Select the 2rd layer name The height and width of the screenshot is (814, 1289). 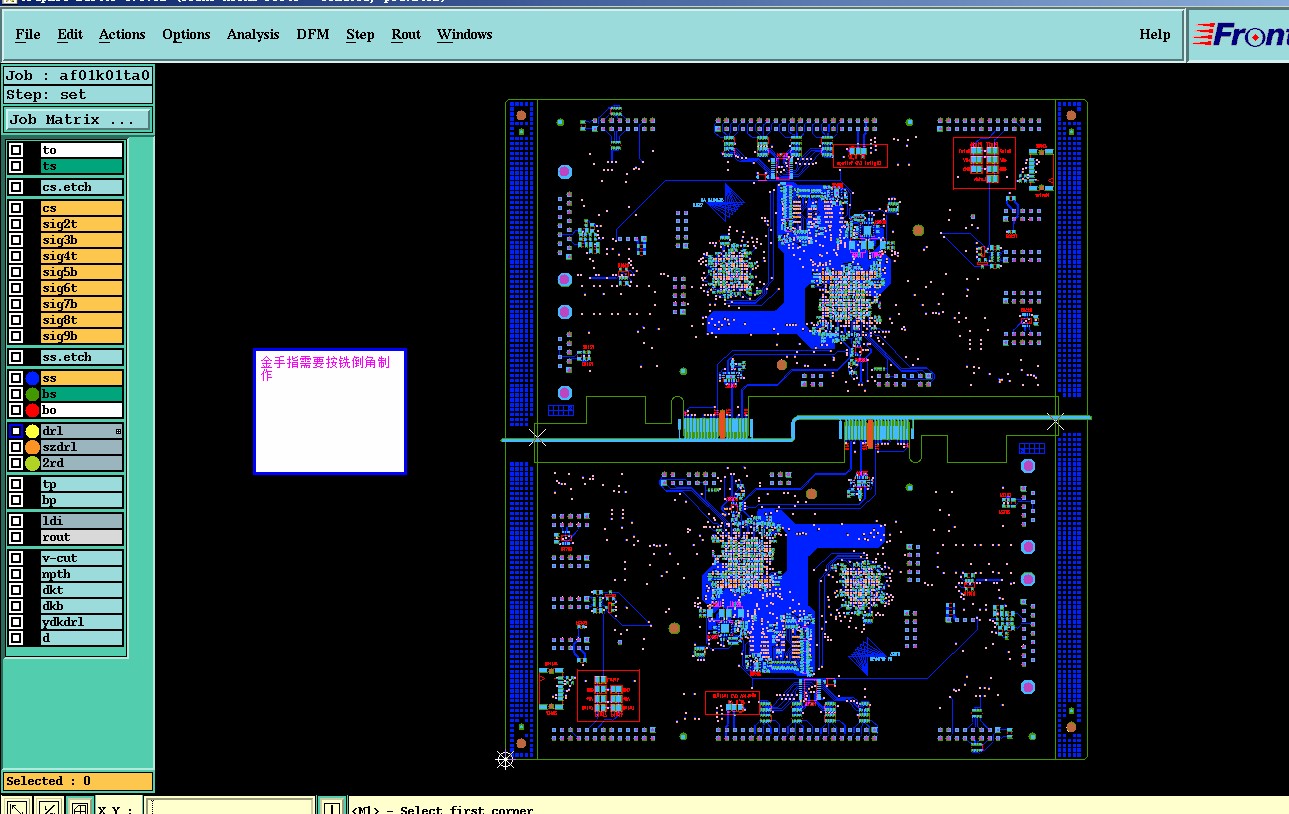(x=81, y=463)
